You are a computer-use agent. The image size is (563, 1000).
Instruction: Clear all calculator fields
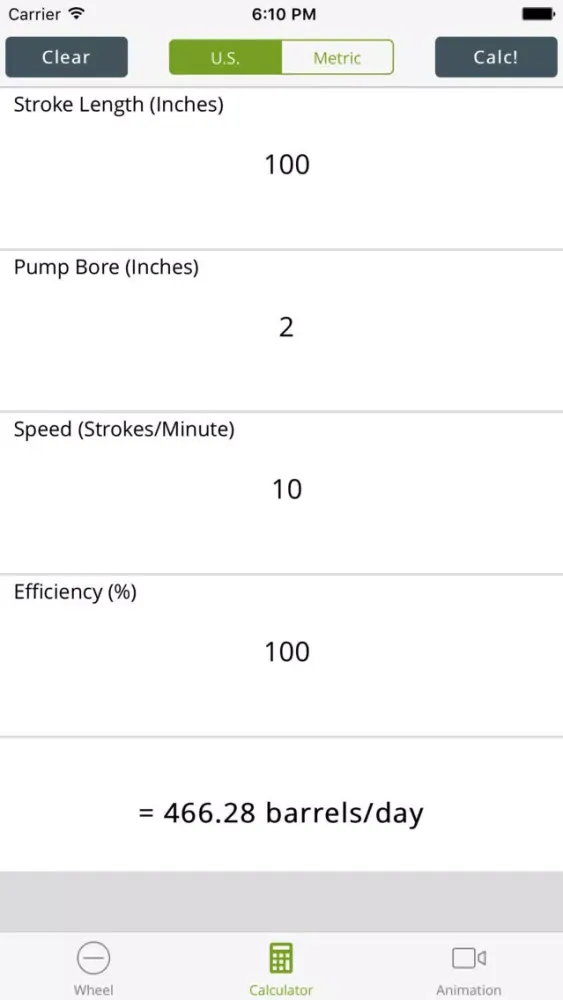click(x=66, y=57)
